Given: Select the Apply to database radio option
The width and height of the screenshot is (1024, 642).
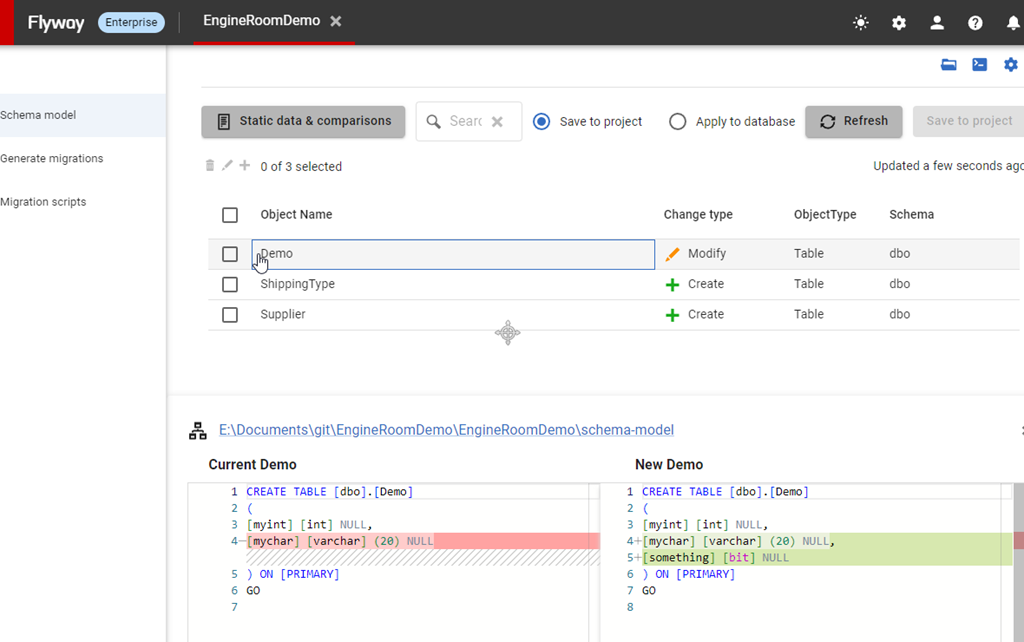Looking at the screenshot, I should pos(678,122).
